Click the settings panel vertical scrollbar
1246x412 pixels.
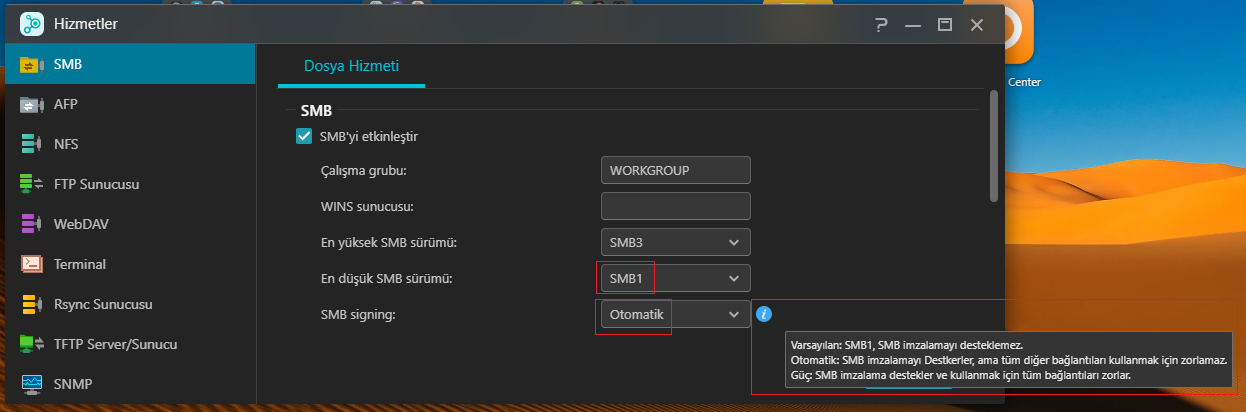(x=993, y=147)
